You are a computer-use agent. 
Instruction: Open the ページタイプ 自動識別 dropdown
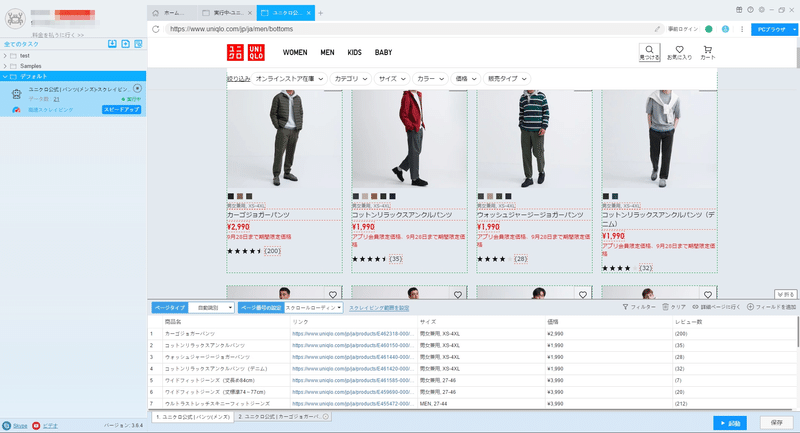click(x=211, y=308)
